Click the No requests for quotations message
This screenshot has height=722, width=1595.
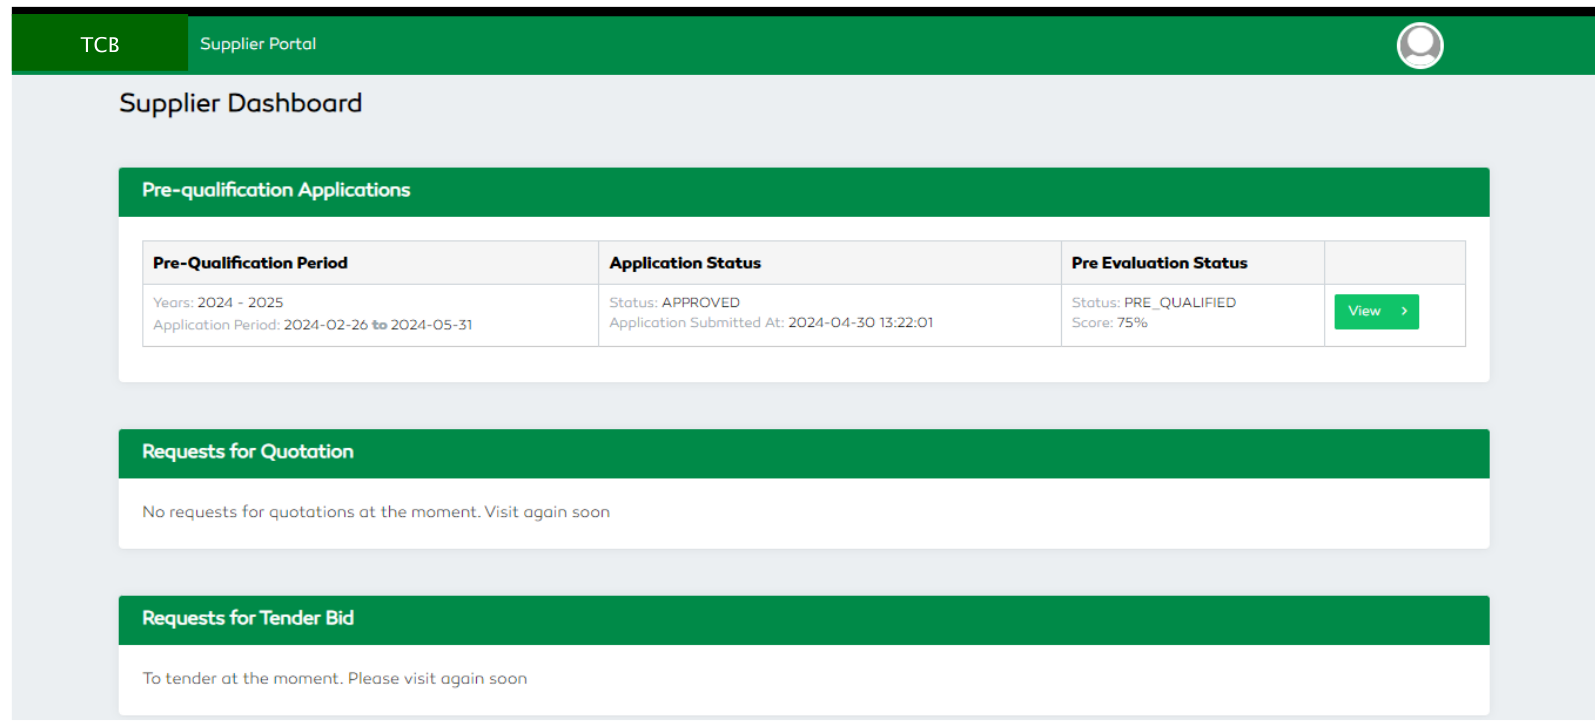[x=376, y=512]
